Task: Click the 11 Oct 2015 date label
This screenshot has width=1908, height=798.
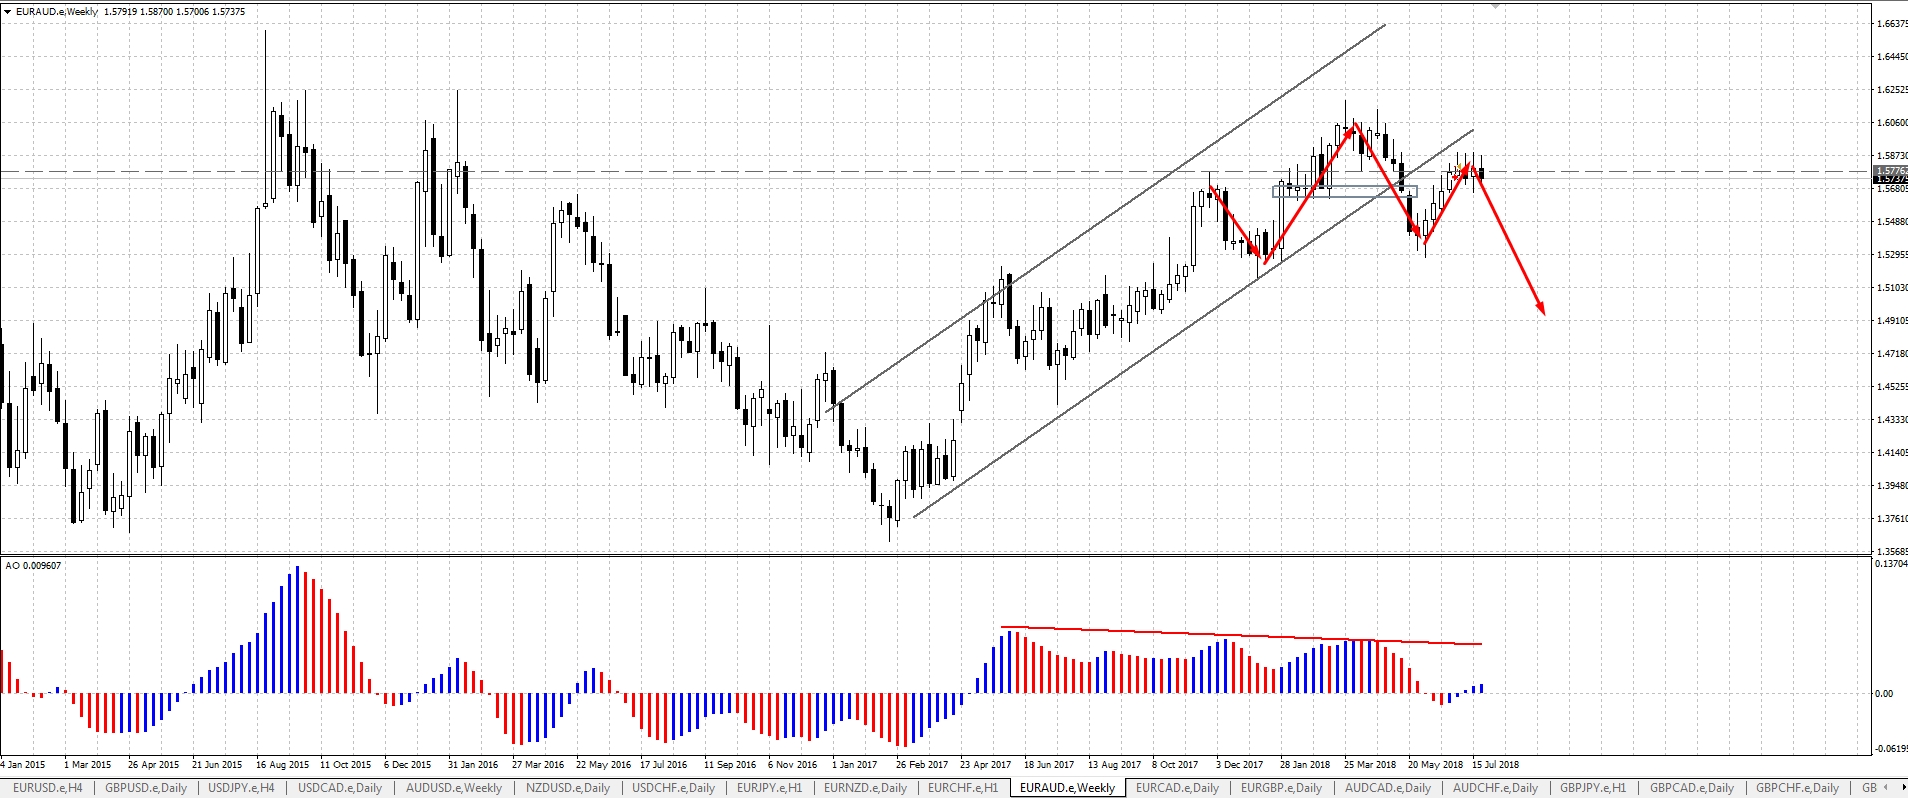Action: click(345, 764)
